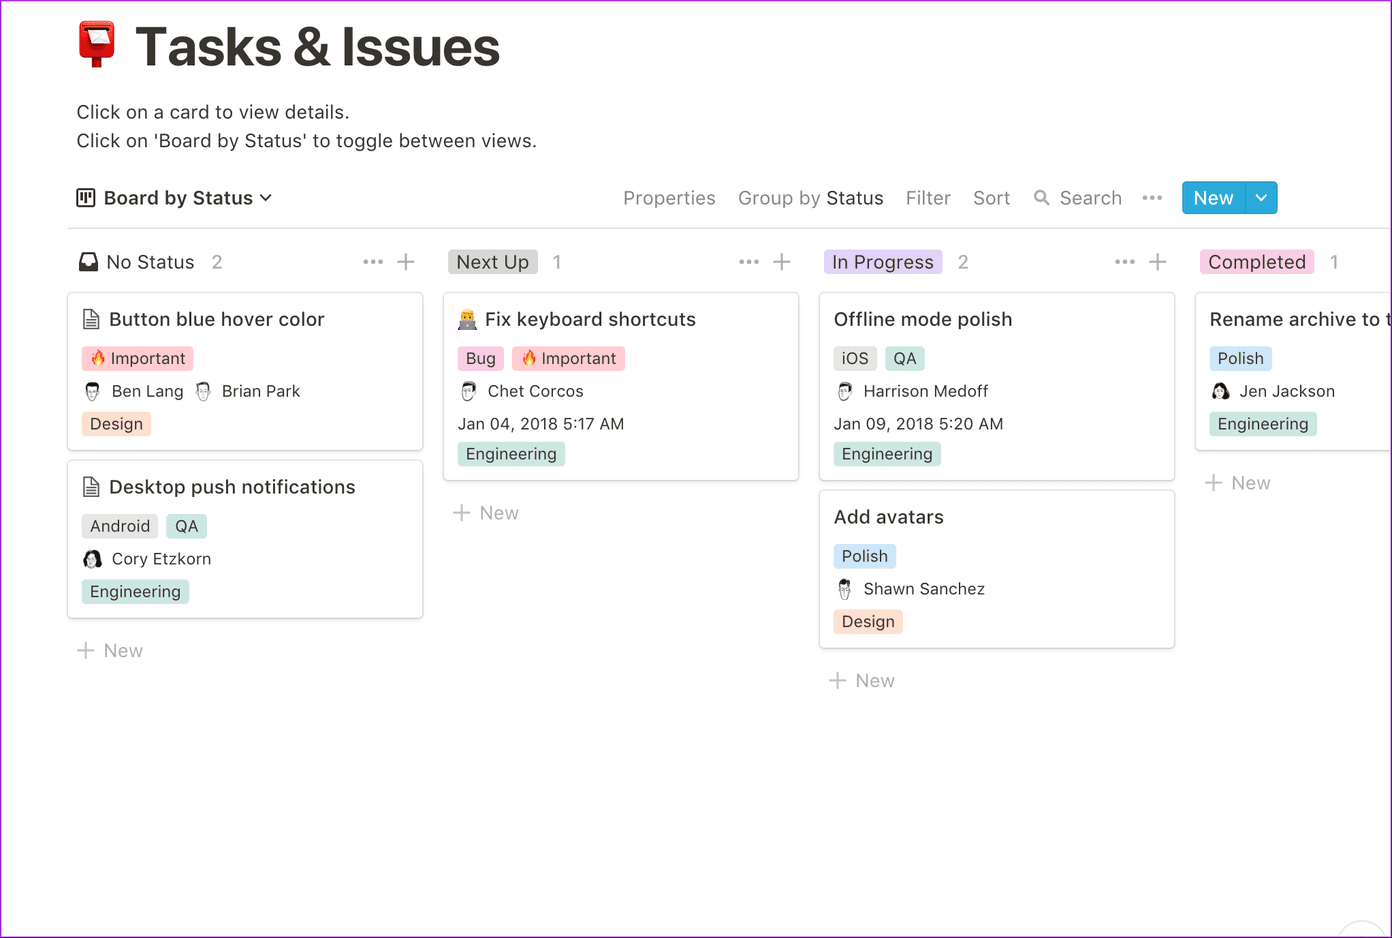Click Jan 09, 2018 5:20 AM date

918,424
